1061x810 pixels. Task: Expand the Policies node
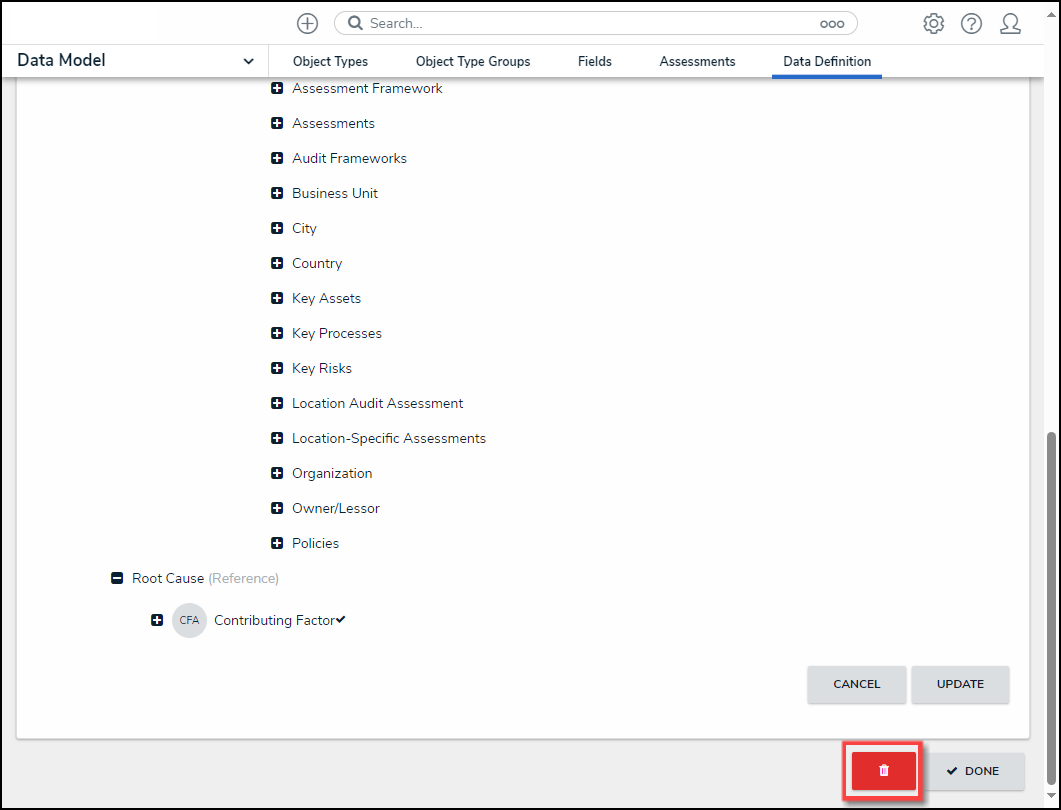(x=277, y=543)
